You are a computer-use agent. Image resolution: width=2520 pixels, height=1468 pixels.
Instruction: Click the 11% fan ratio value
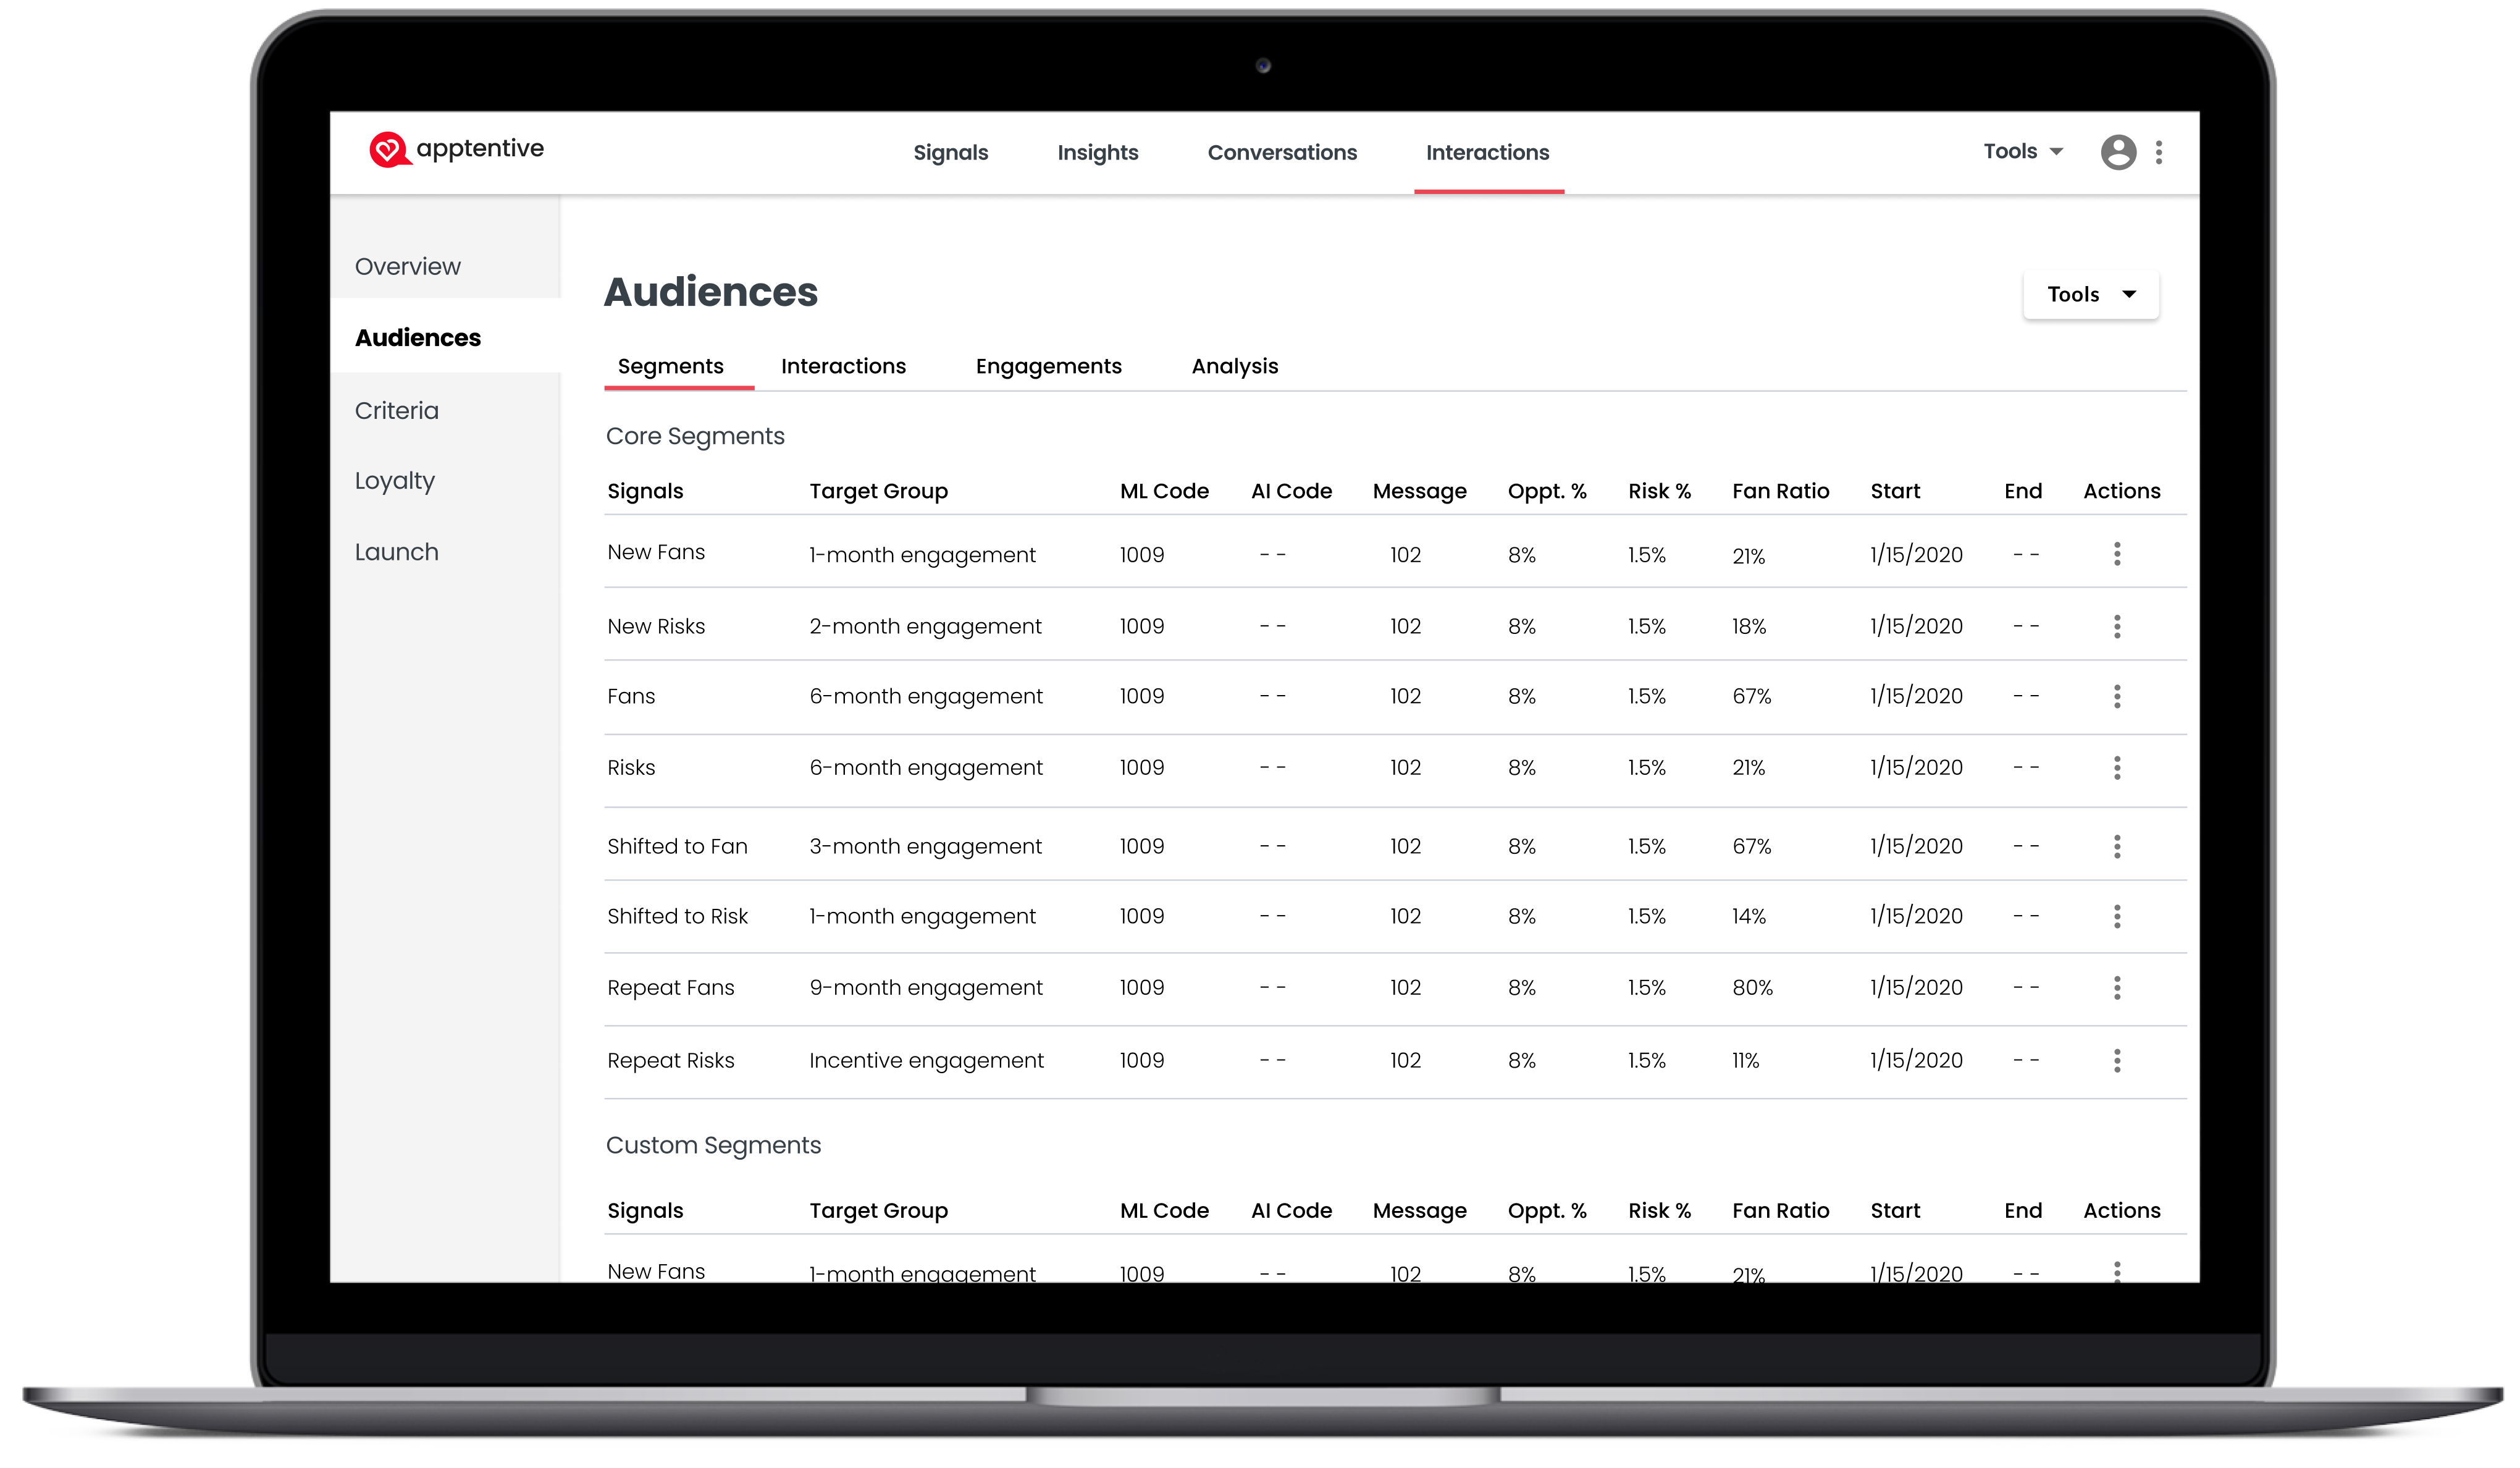1745,1060
